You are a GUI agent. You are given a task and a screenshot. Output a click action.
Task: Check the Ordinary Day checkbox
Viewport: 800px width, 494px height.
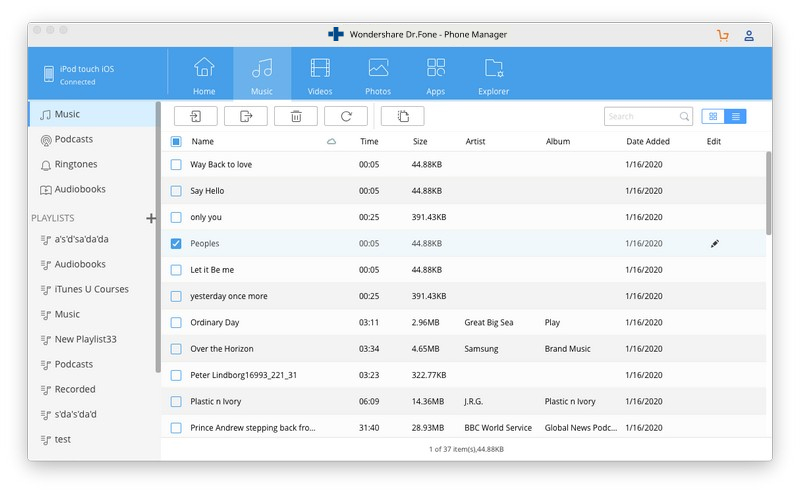tap(176, 323)
